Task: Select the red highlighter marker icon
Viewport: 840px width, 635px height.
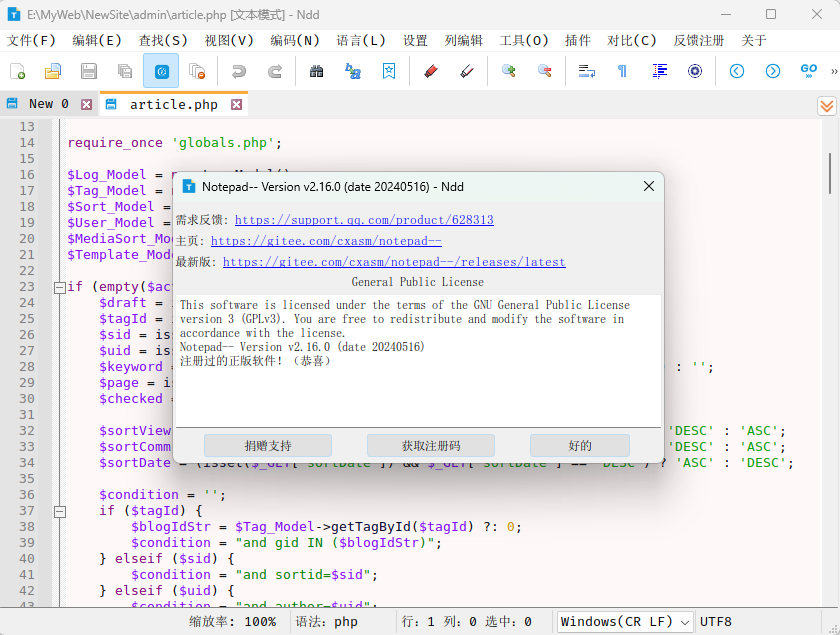Action: pyautogui.click(x=431, y=71)
